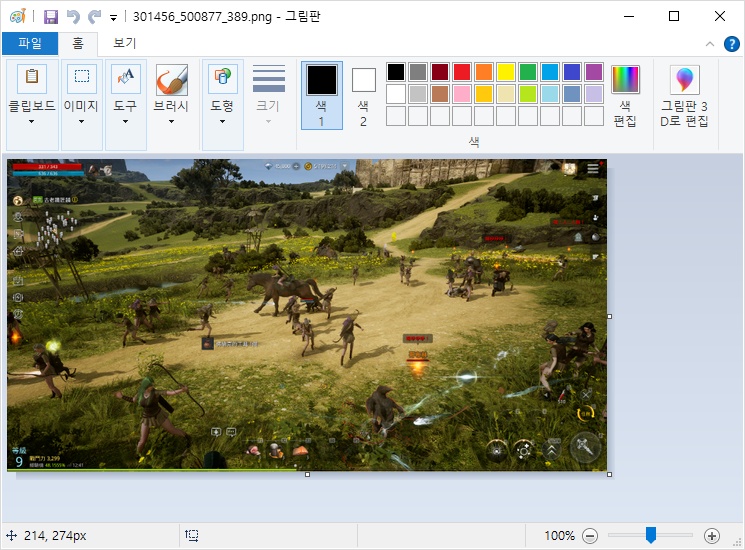Pick the light yellow color swatch
Image resolution: width=745 pixels, height=550 pixels.
point(506,94)
